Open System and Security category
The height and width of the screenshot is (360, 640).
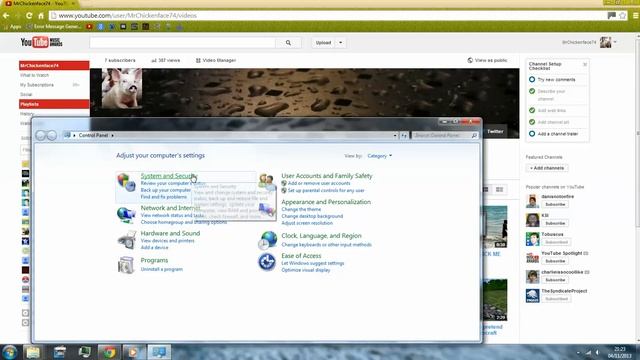click(x=169, y=176)
